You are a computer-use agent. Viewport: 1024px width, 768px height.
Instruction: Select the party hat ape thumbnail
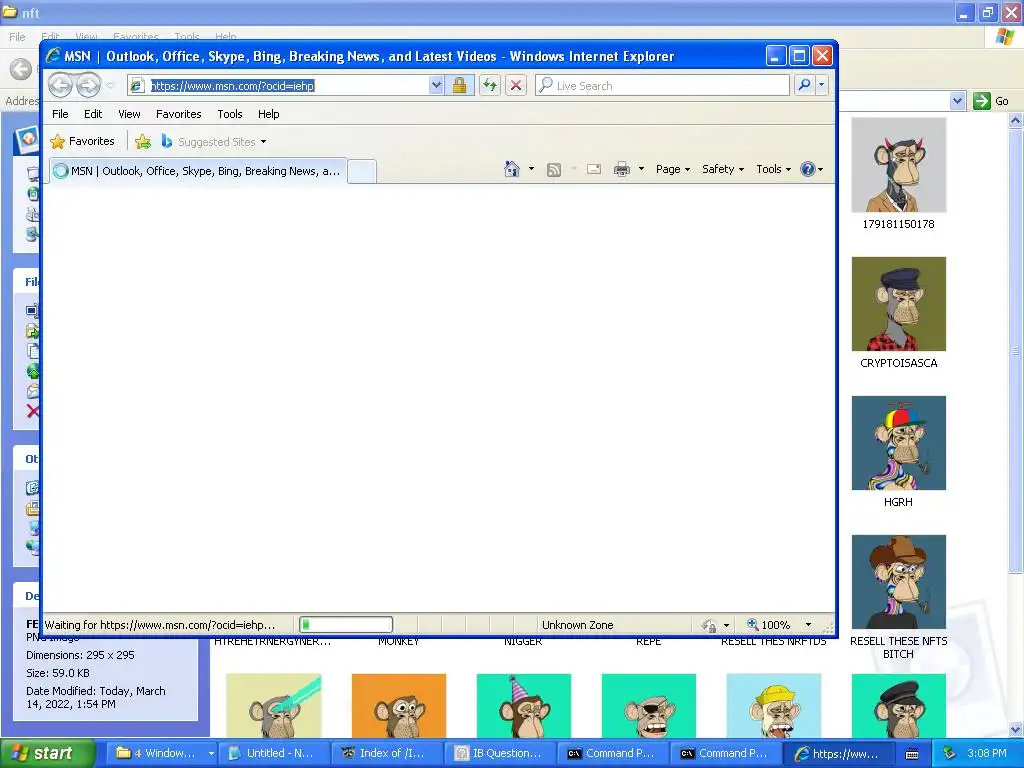524,706
